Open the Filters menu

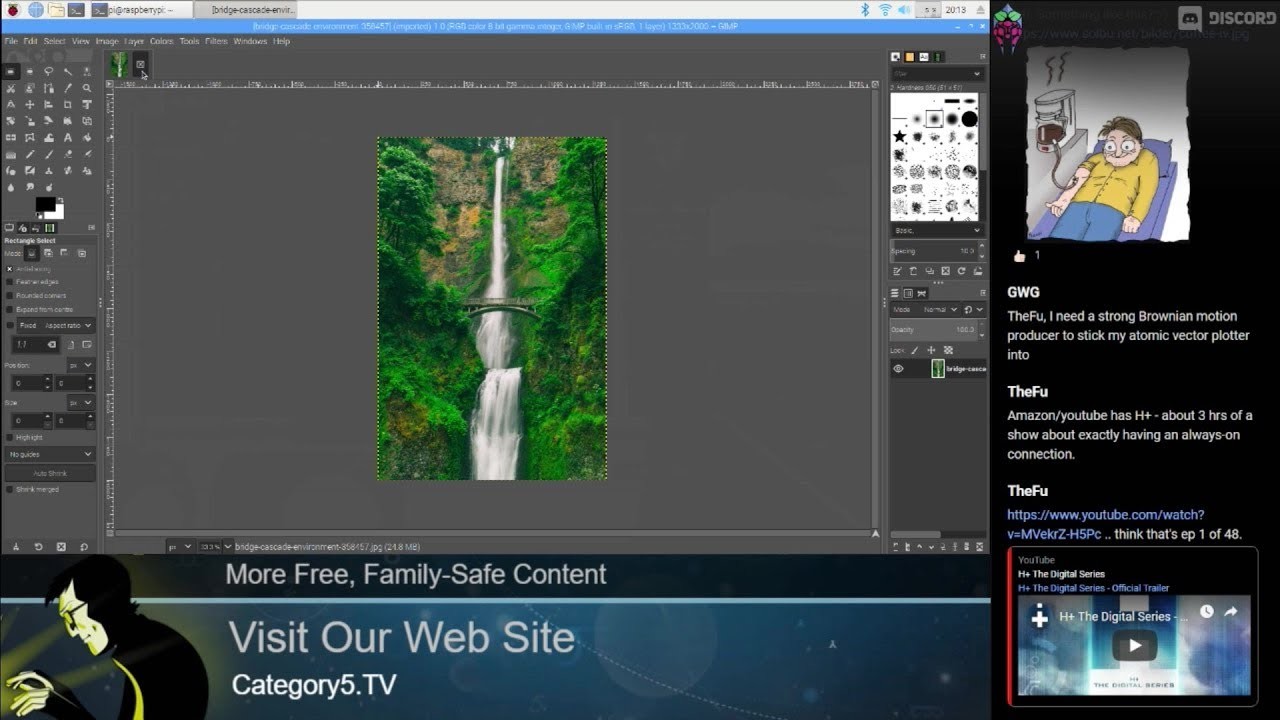tap(216, 41)
